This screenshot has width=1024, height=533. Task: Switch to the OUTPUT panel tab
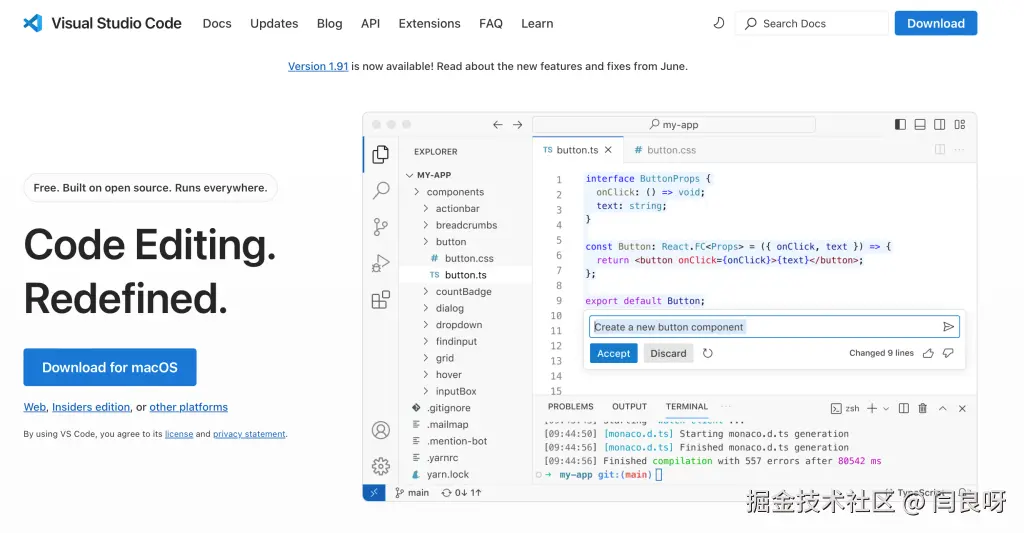coord(630,406)
